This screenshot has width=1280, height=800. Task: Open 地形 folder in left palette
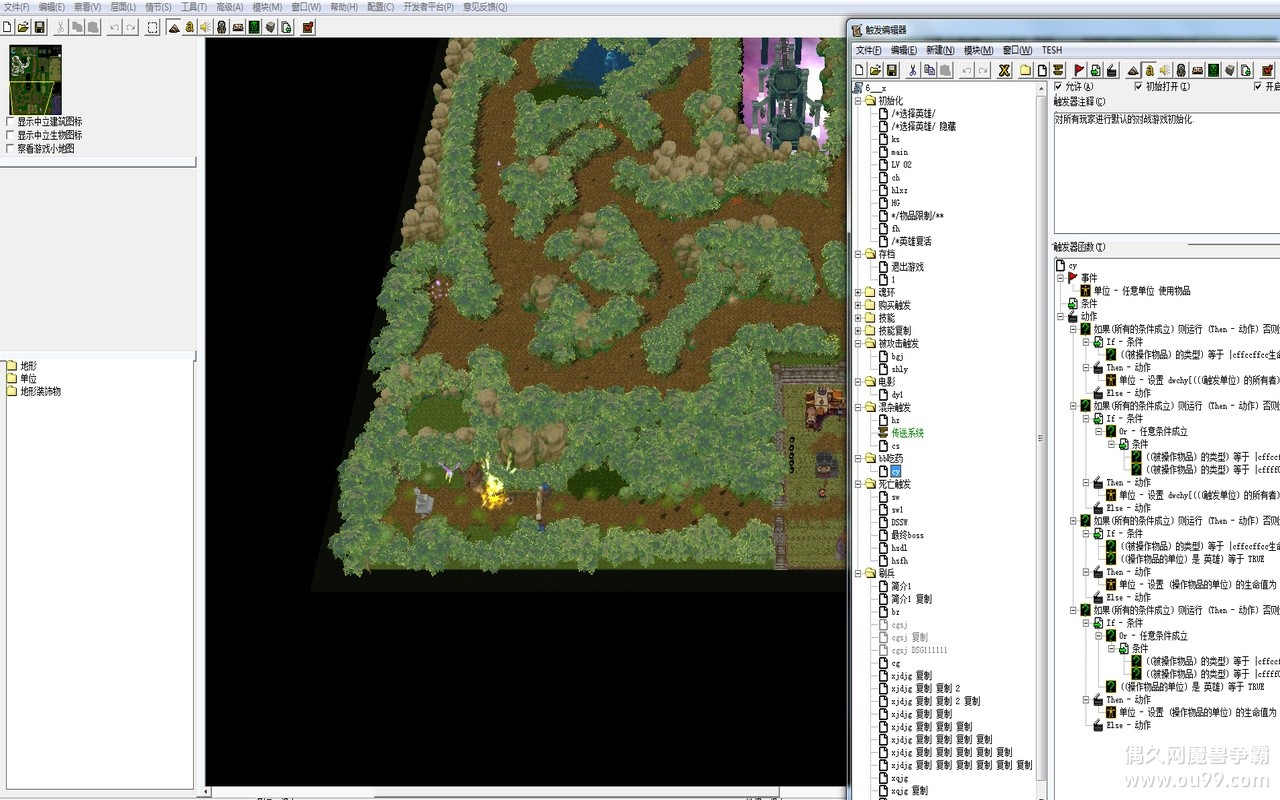[28, 366]
